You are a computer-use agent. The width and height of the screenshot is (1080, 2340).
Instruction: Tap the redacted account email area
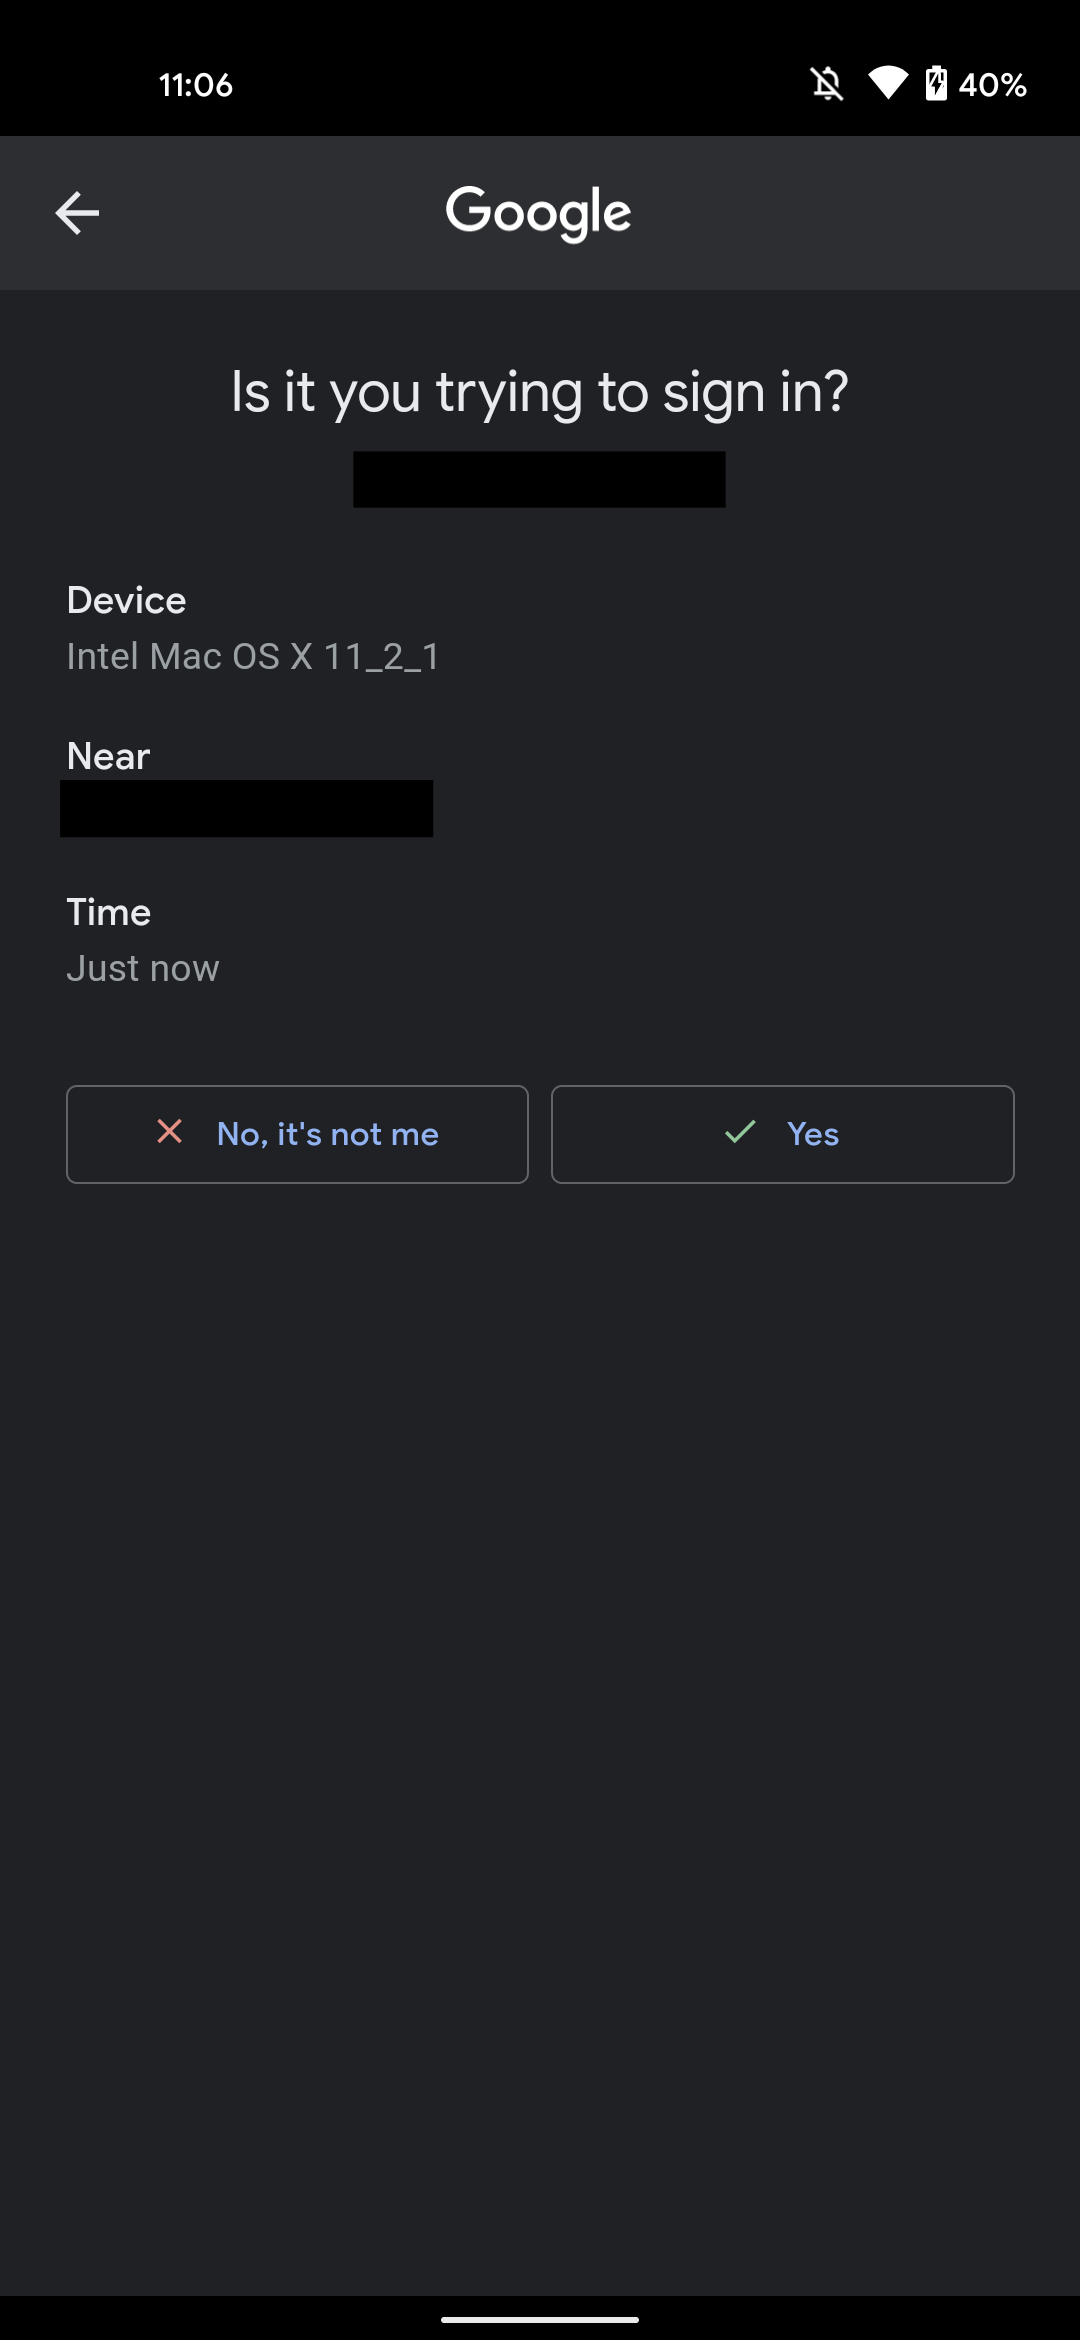538,480
